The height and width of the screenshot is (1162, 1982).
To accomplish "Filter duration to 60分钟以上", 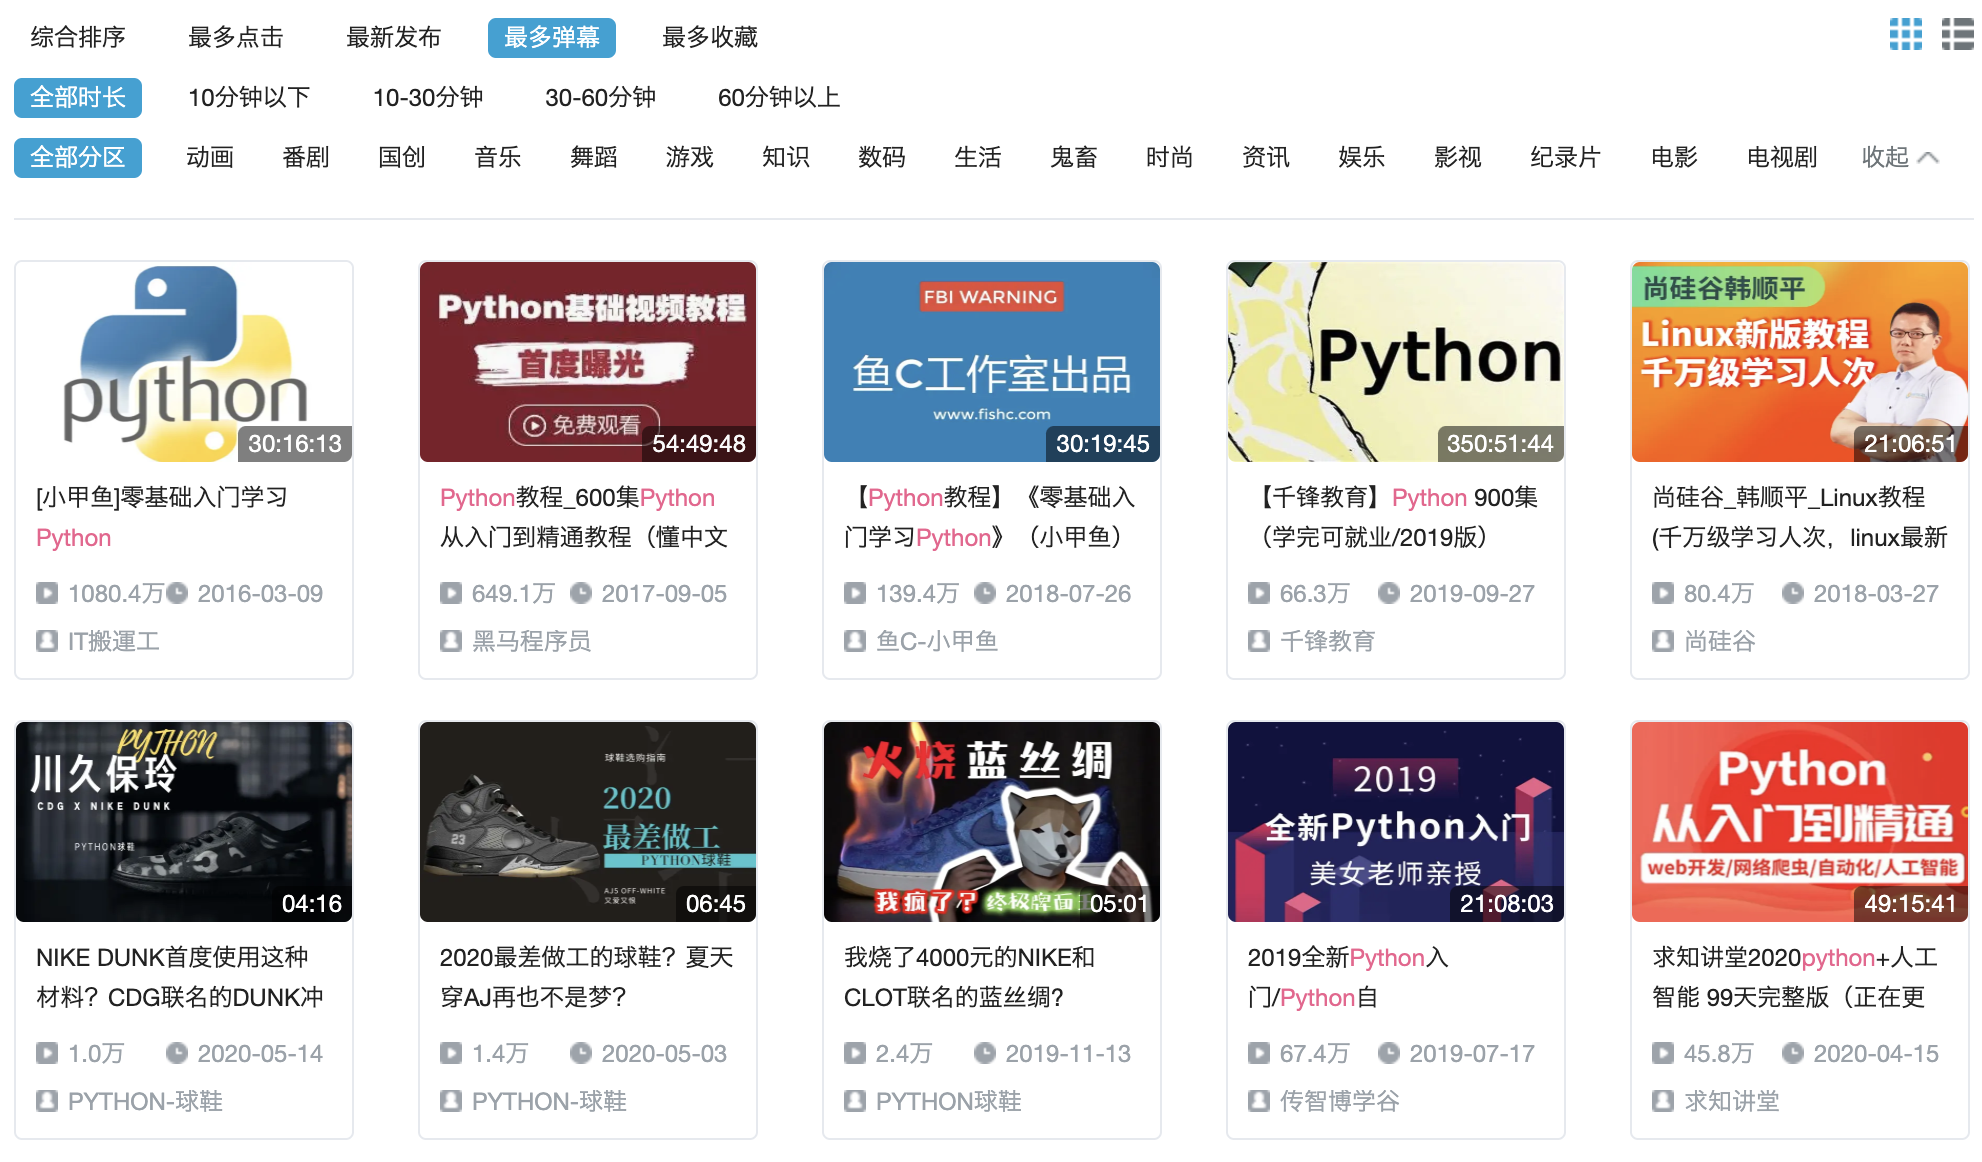I will tap(779, 97).
